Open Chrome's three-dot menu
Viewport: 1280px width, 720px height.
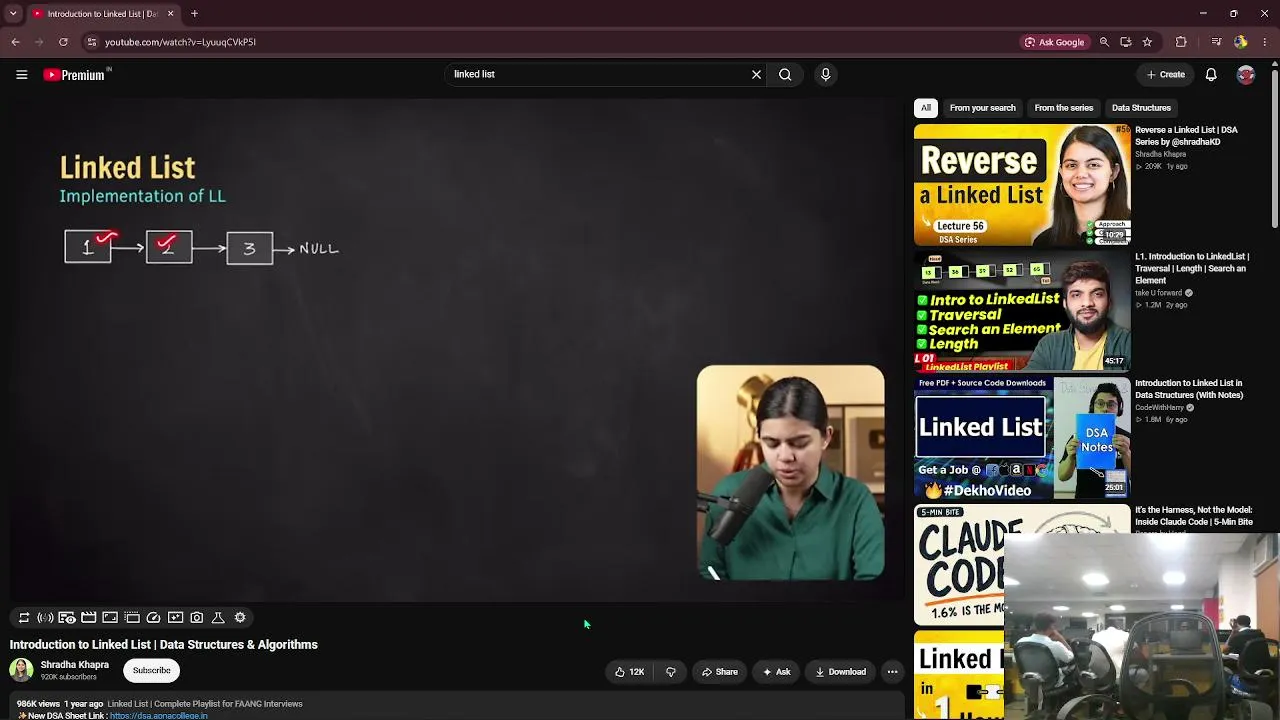[x=1266, y=42]
